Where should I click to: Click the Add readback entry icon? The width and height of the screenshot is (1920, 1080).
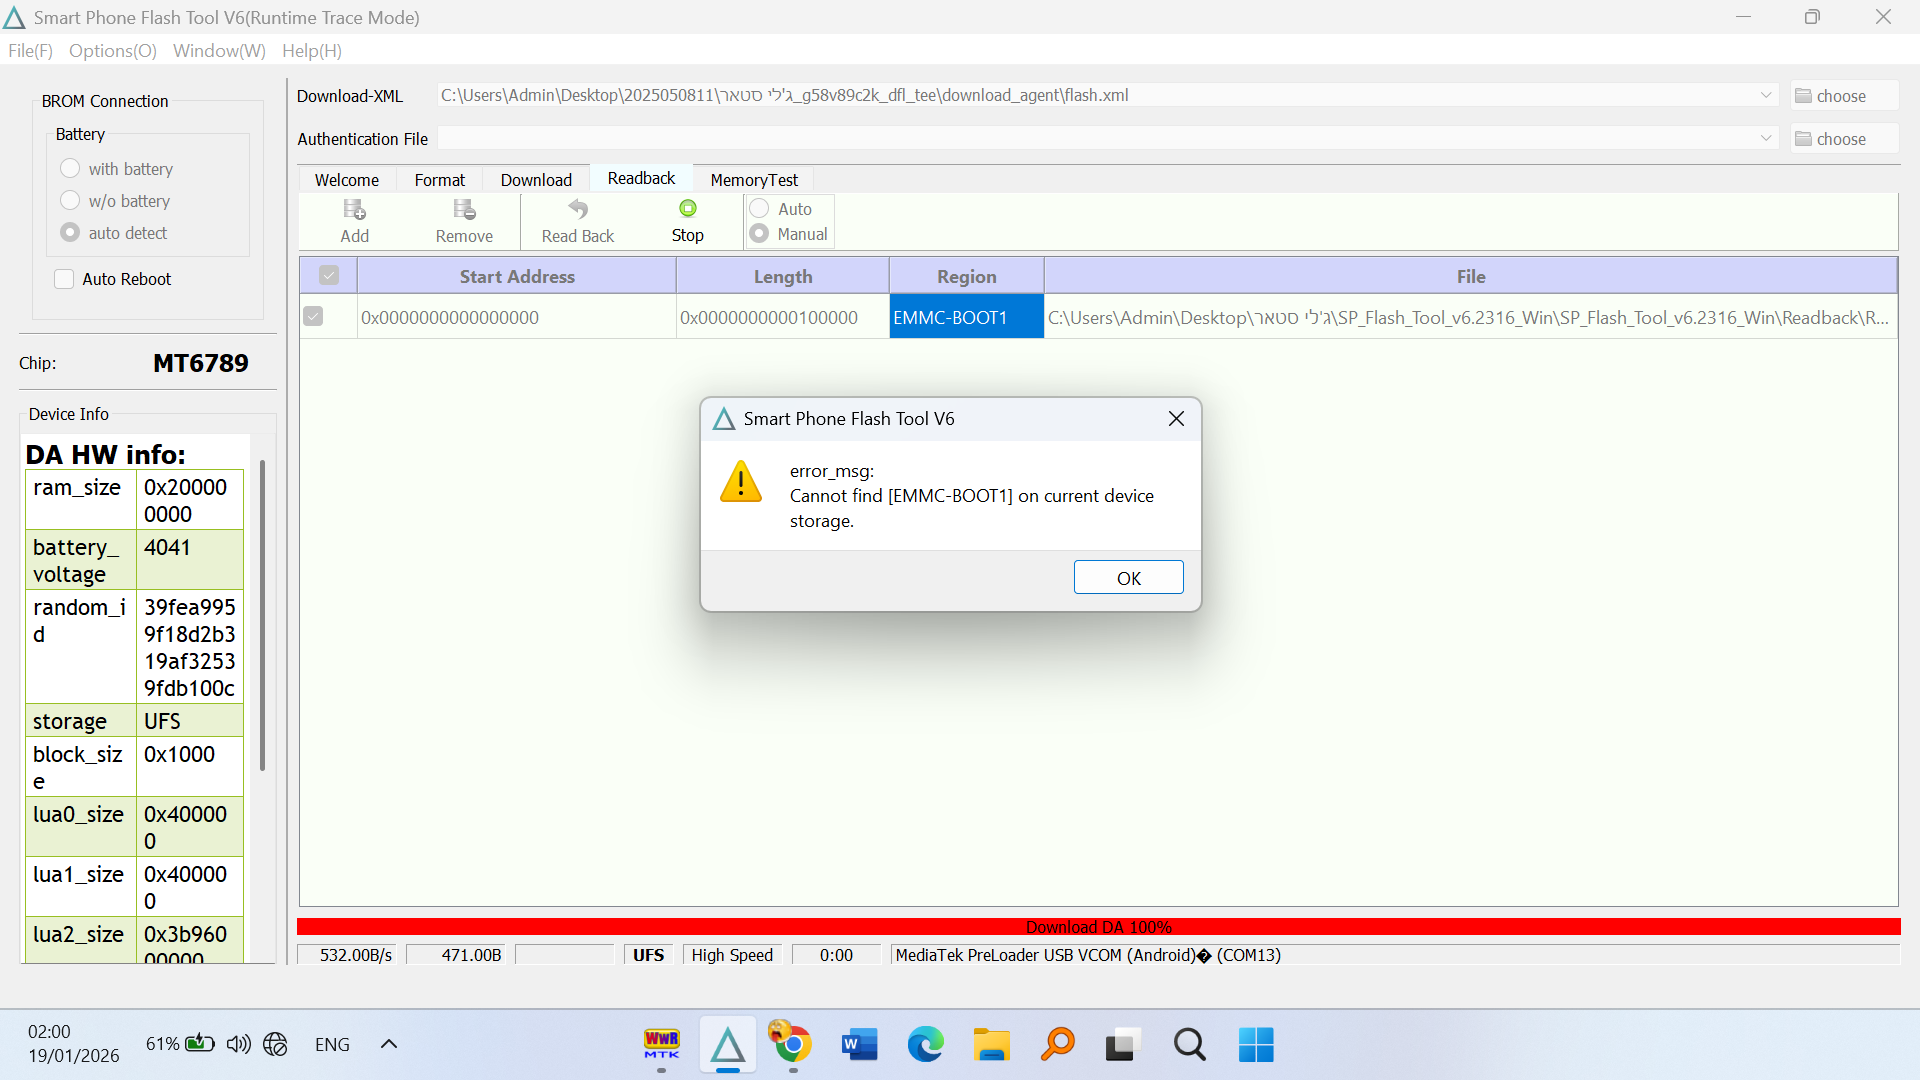point(354,210)
